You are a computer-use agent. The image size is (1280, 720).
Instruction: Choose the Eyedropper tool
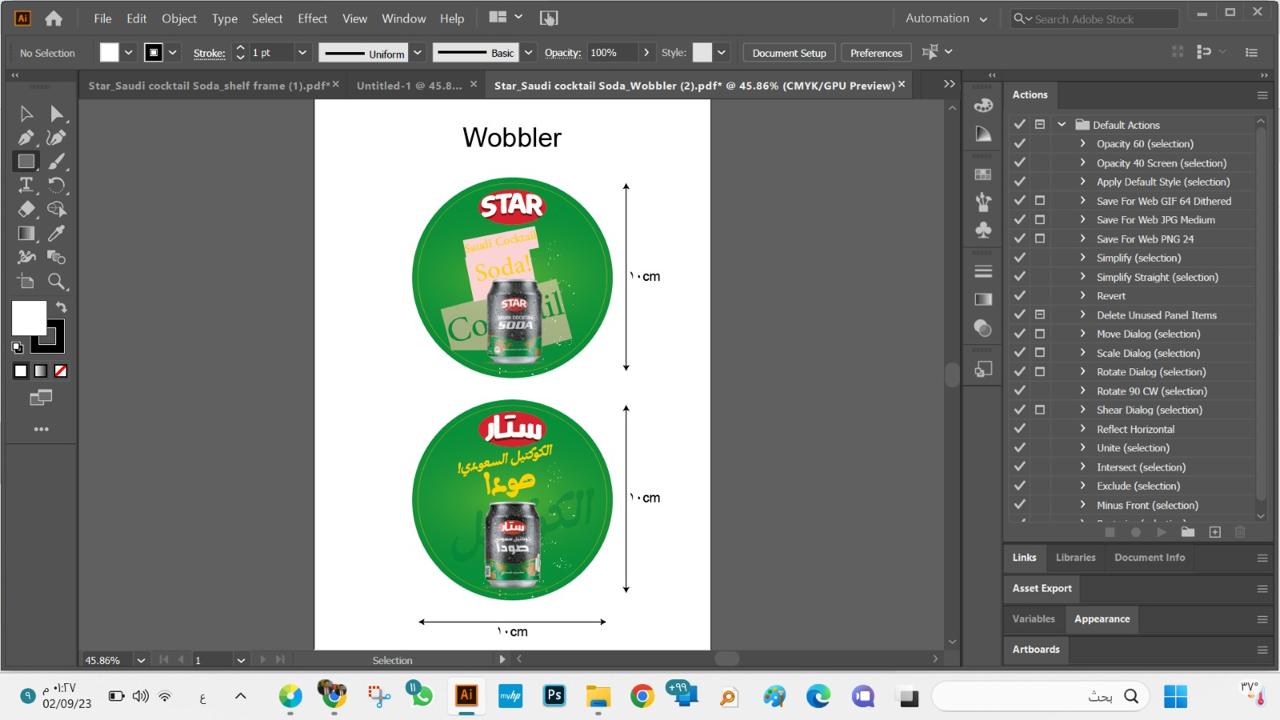[57, 234]
